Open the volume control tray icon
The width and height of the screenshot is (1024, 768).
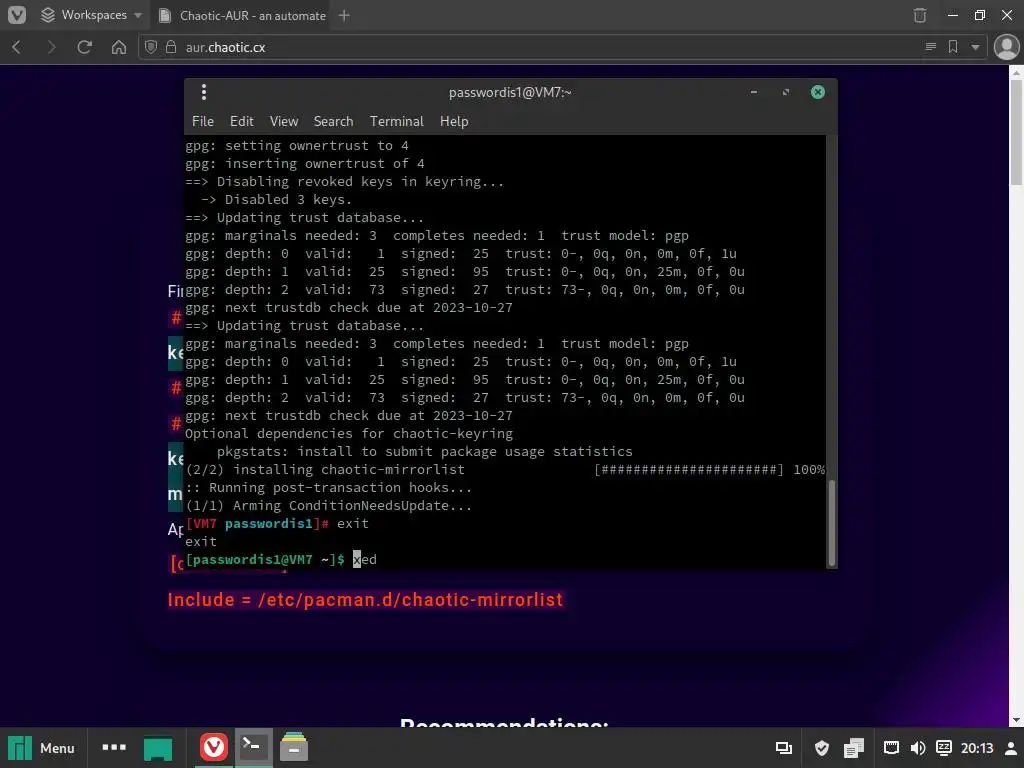tap(918, 748)
